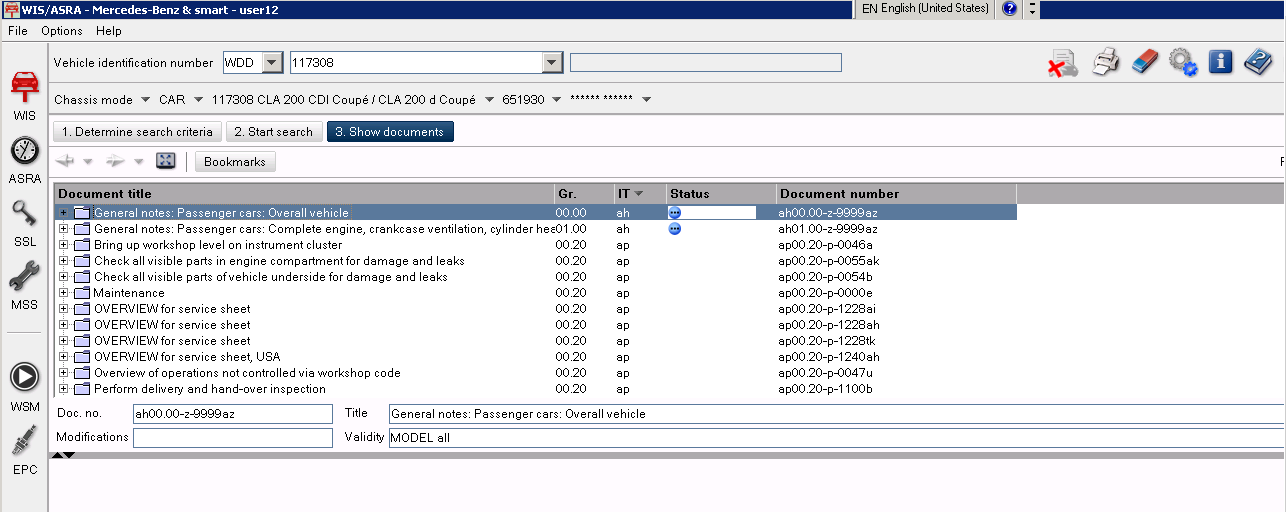The image size is (1286, 512).
Task: Click the fit-to-window toolbar icon
Action: pos(166,161)
